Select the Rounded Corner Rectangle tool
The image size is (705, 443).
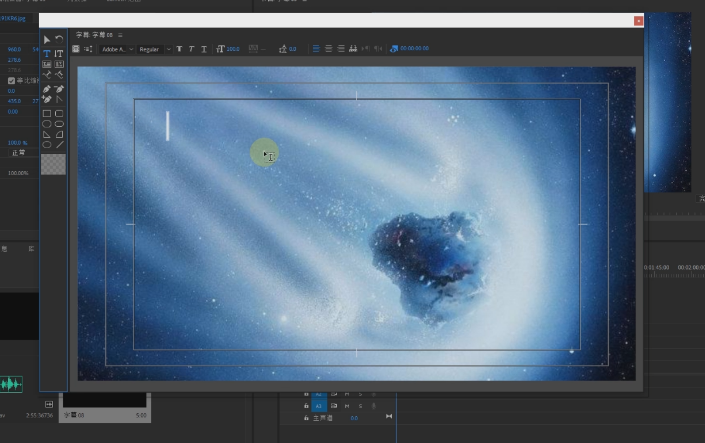(59, 113)
